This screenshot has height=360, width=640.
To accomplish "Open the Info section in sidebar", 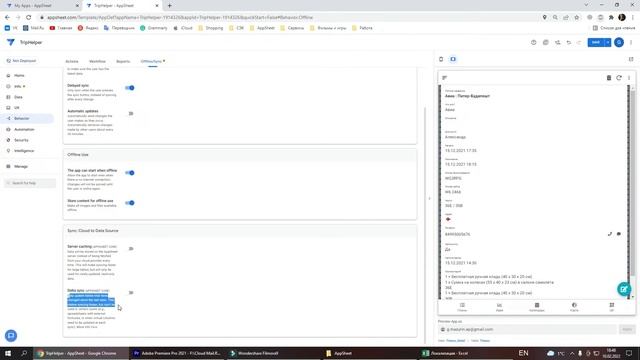I will coord(18,87).
